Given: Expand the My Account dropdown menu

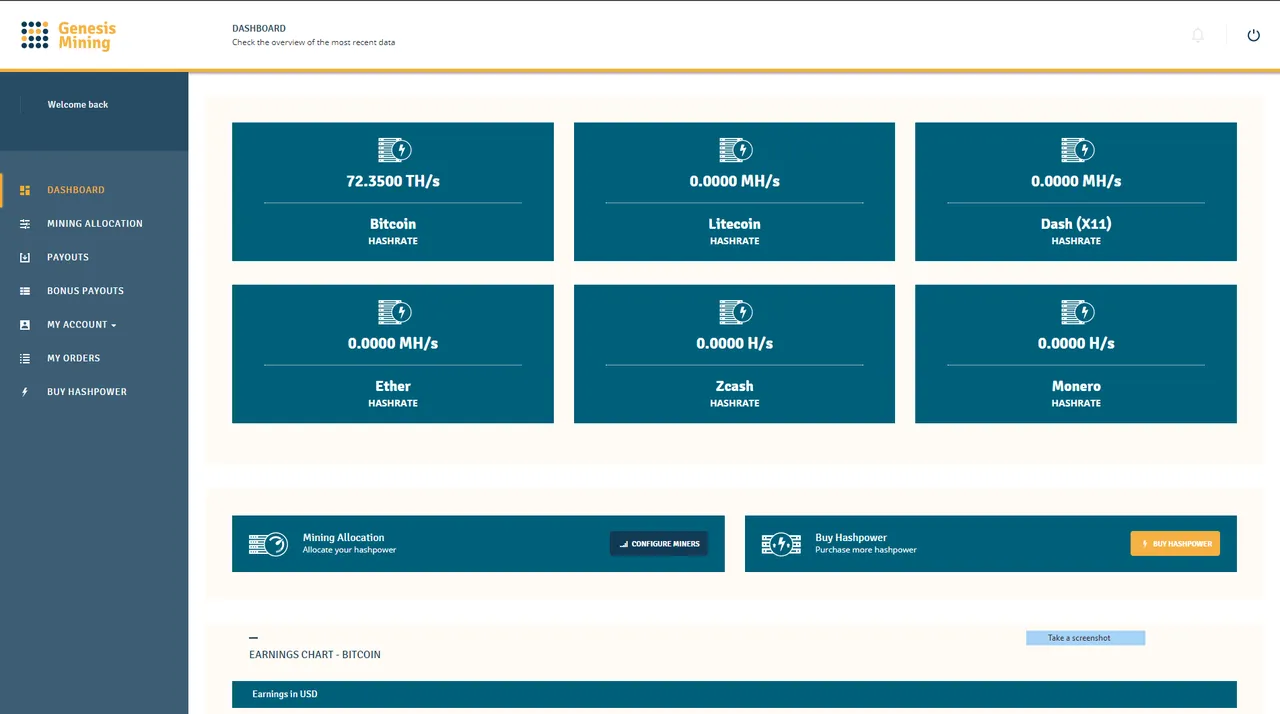Looking at the screenshot, I should pos(82,325).
